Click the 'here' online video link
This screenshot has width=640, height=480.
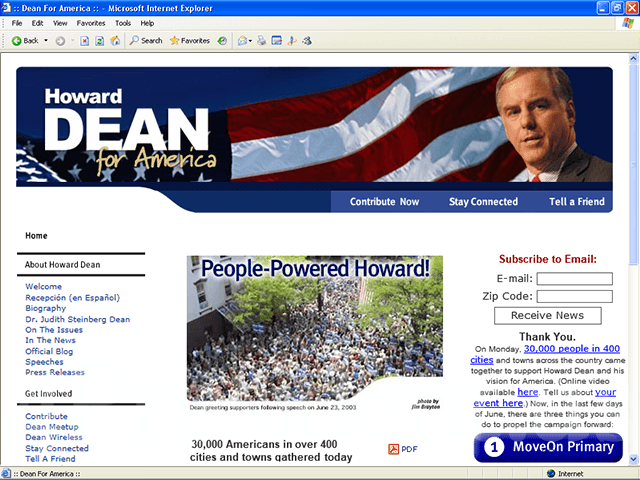pyautogui.click(x=528, y=392)
